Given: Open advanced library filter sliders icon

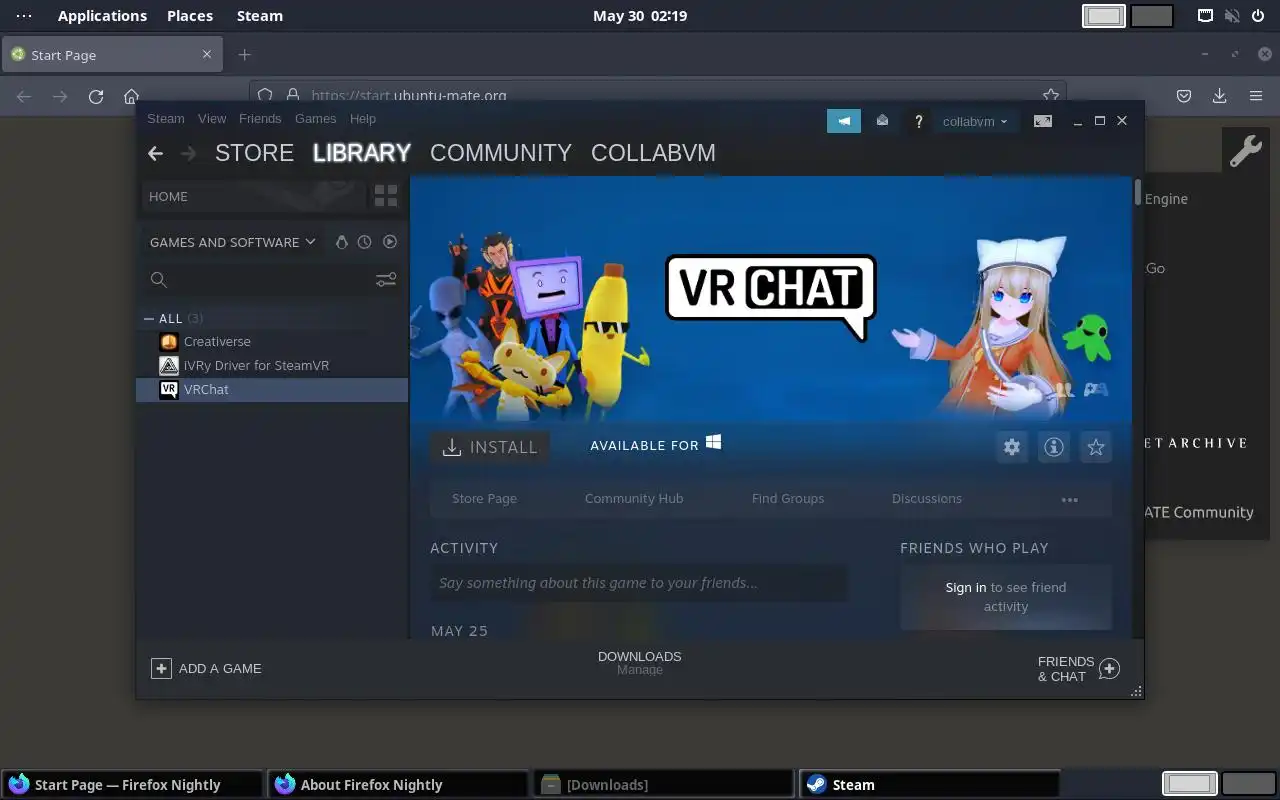Looking at the screenshot, I should pyautogui.click(x=386, y=280).
